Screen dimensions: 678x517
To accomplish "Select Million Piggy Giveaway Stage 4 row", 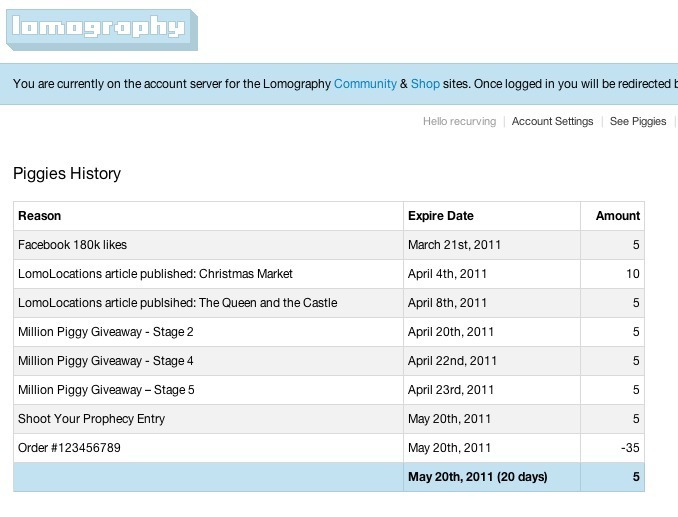I will point(106,361).
